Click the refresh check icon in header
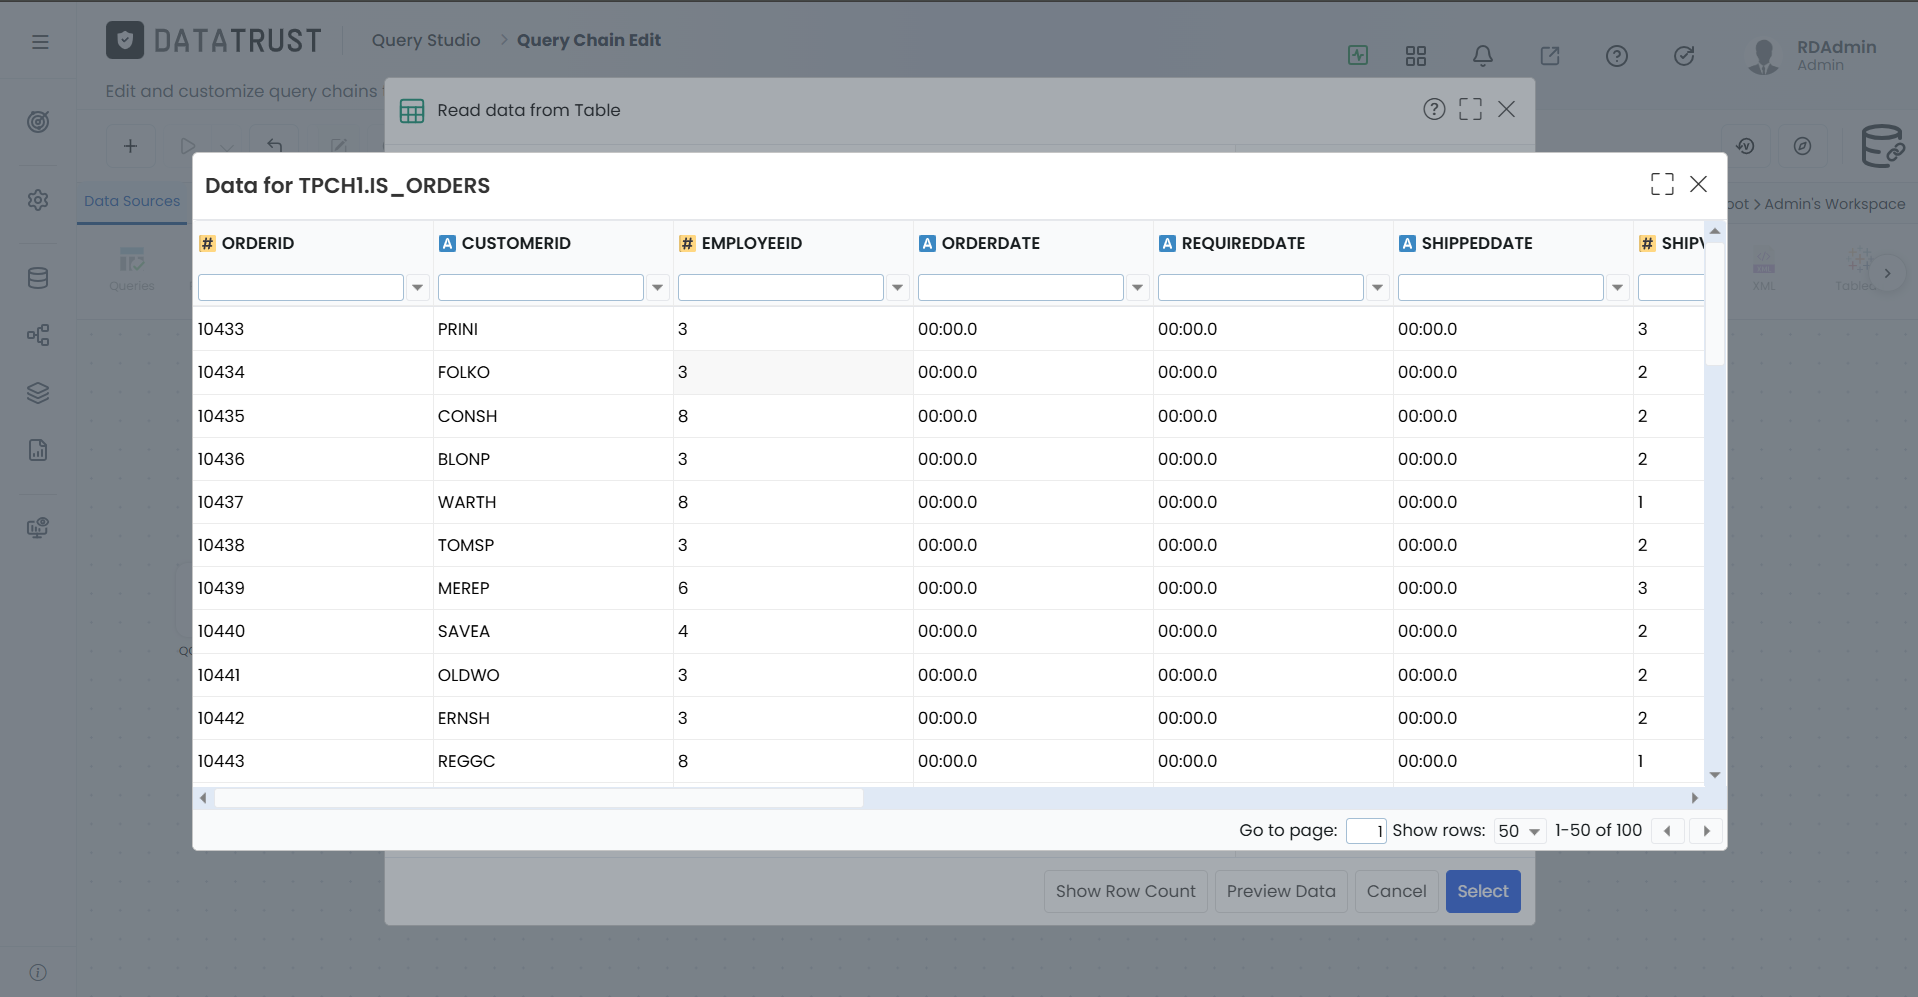1918x997 pixels. [1684, 56]
